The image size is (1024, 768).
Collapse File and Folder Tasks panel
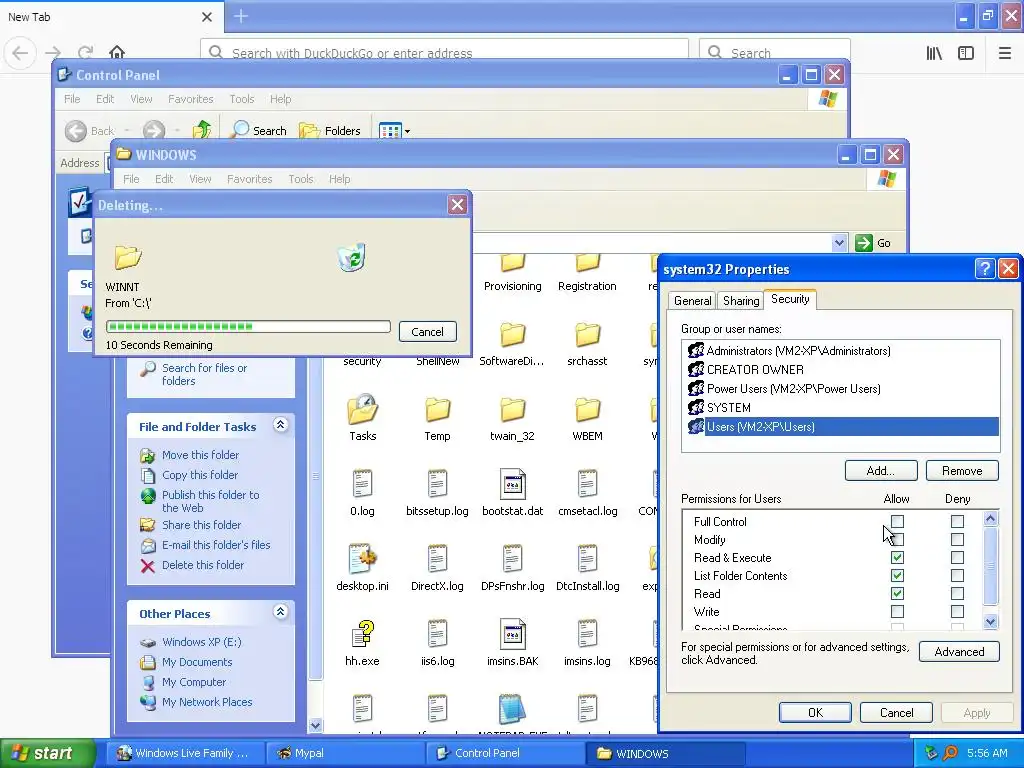280,425
